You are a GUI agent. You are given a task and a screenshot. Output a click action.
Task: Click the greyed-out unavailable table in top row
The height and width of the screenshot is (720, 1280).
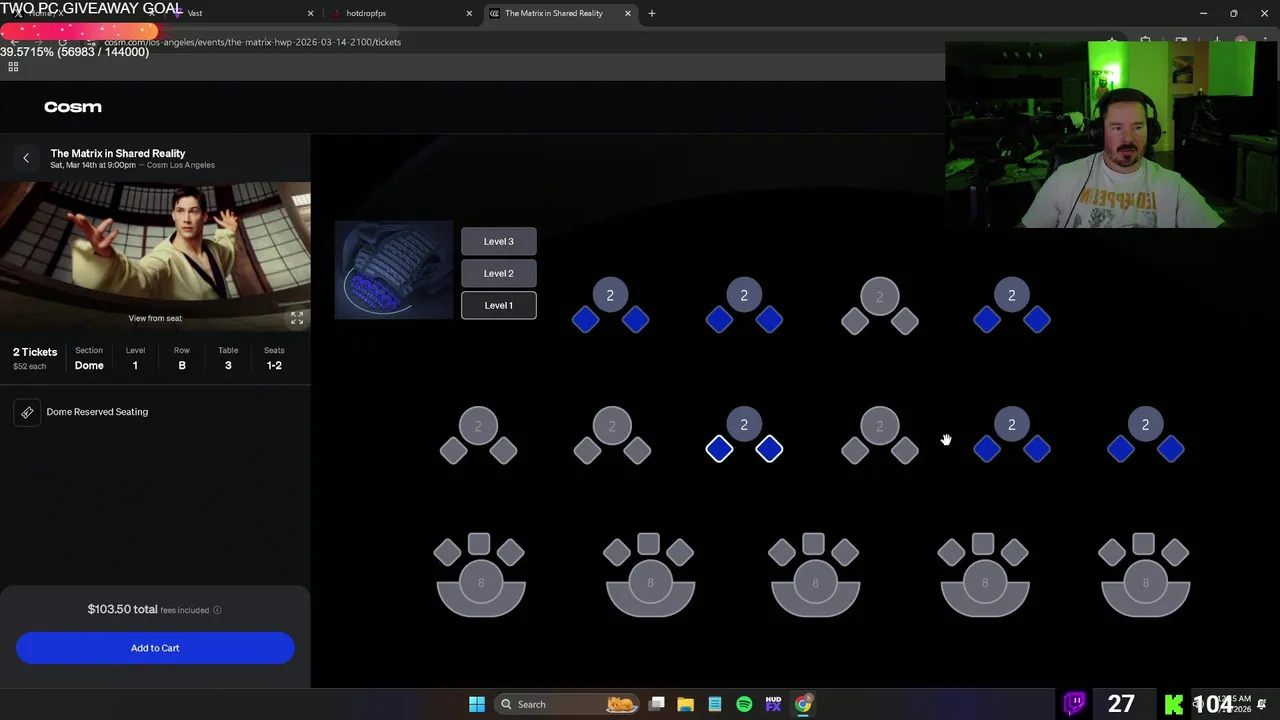point(880,296)
